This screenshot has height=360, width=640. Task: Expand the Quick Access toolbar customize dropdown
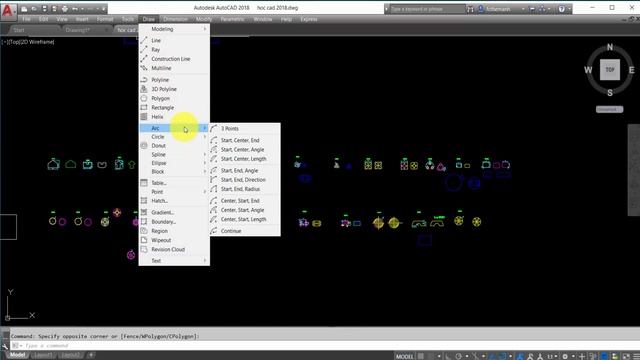click(x=103, y=9)
